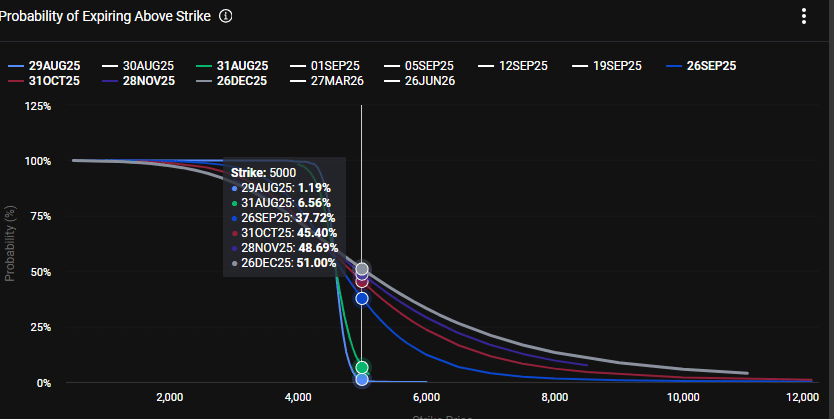Click the Probability of Expiring Above Strike title
The image size is (834, 419).
tap(105, 16)
